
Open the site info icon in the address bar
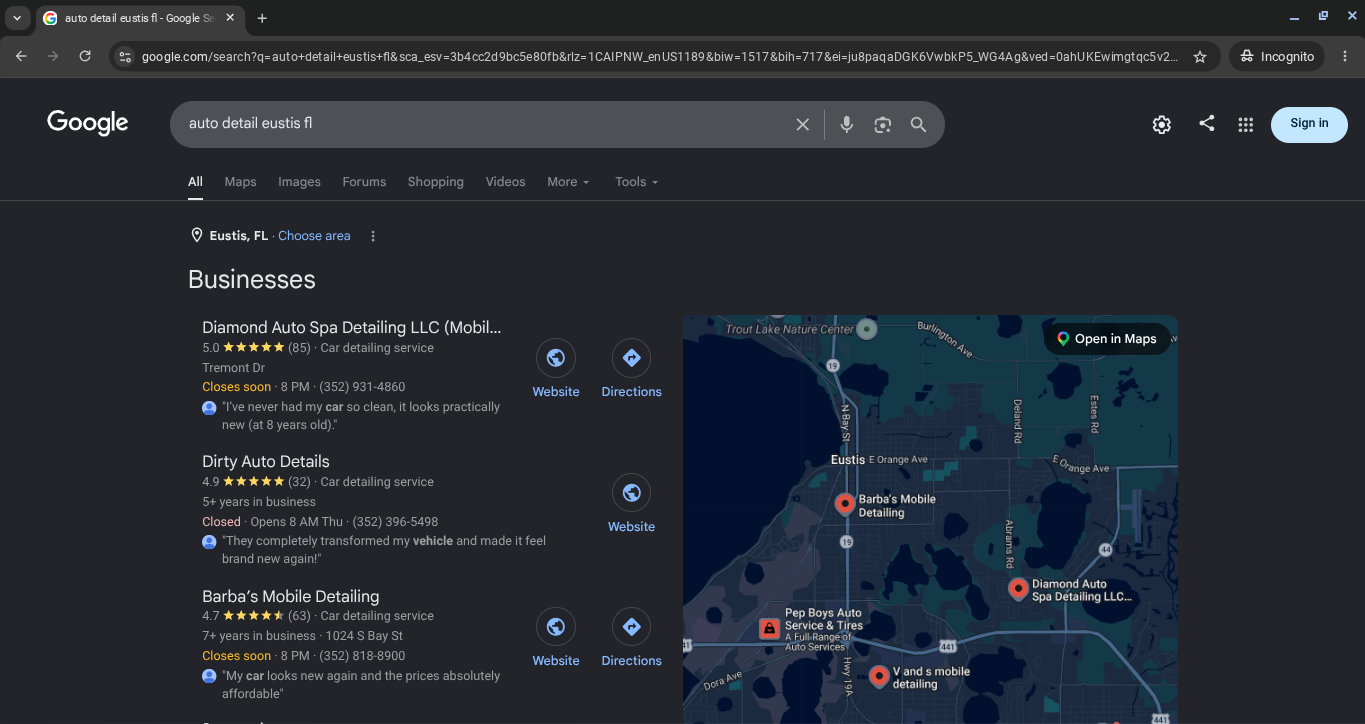[x=125, y=57]
